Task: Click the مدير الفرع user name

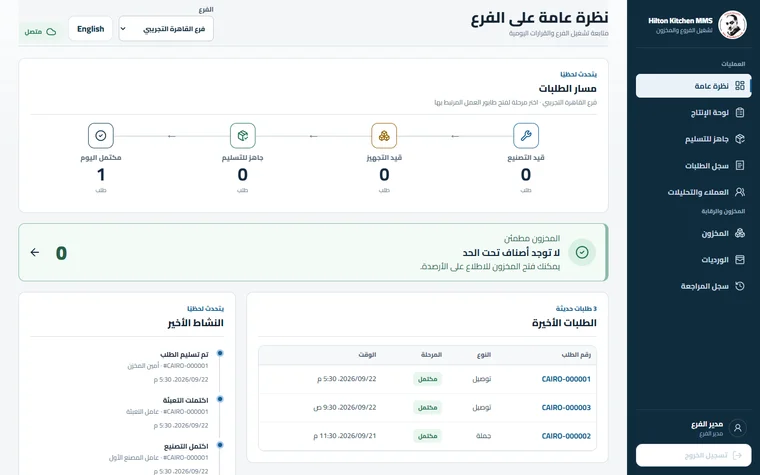Action: (x=707, y=424)
